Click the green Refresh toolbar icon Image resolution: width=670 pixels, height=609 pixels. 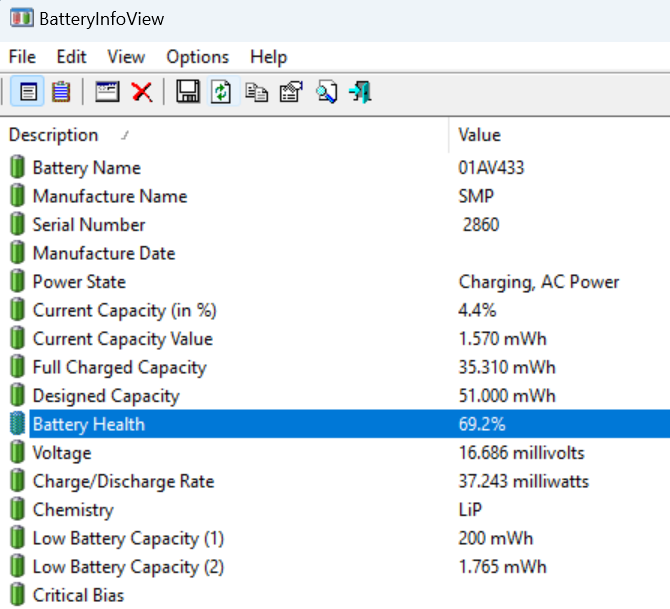[221, 91]
